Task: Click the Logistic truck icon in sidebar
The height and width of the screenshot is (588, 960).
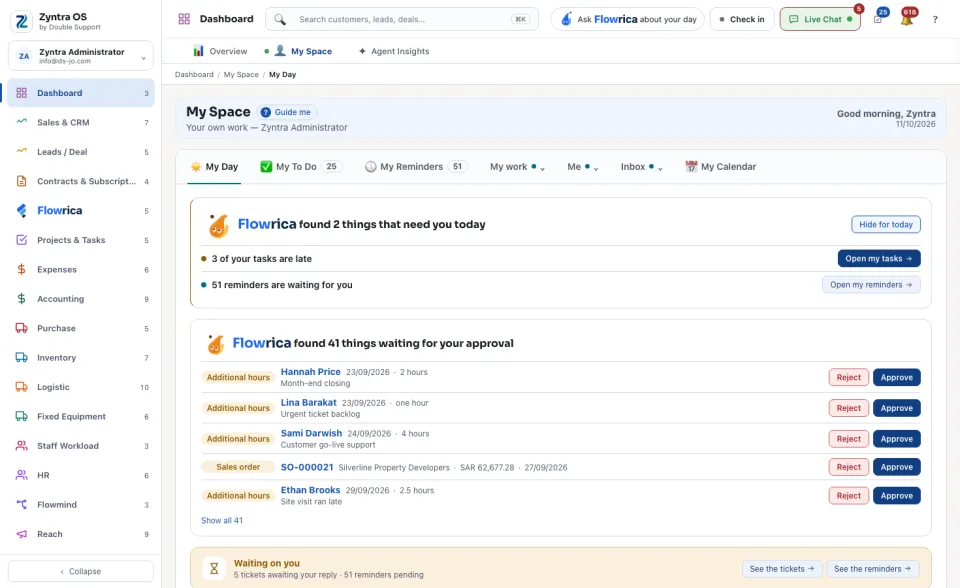Action: (x=21, y=386)
